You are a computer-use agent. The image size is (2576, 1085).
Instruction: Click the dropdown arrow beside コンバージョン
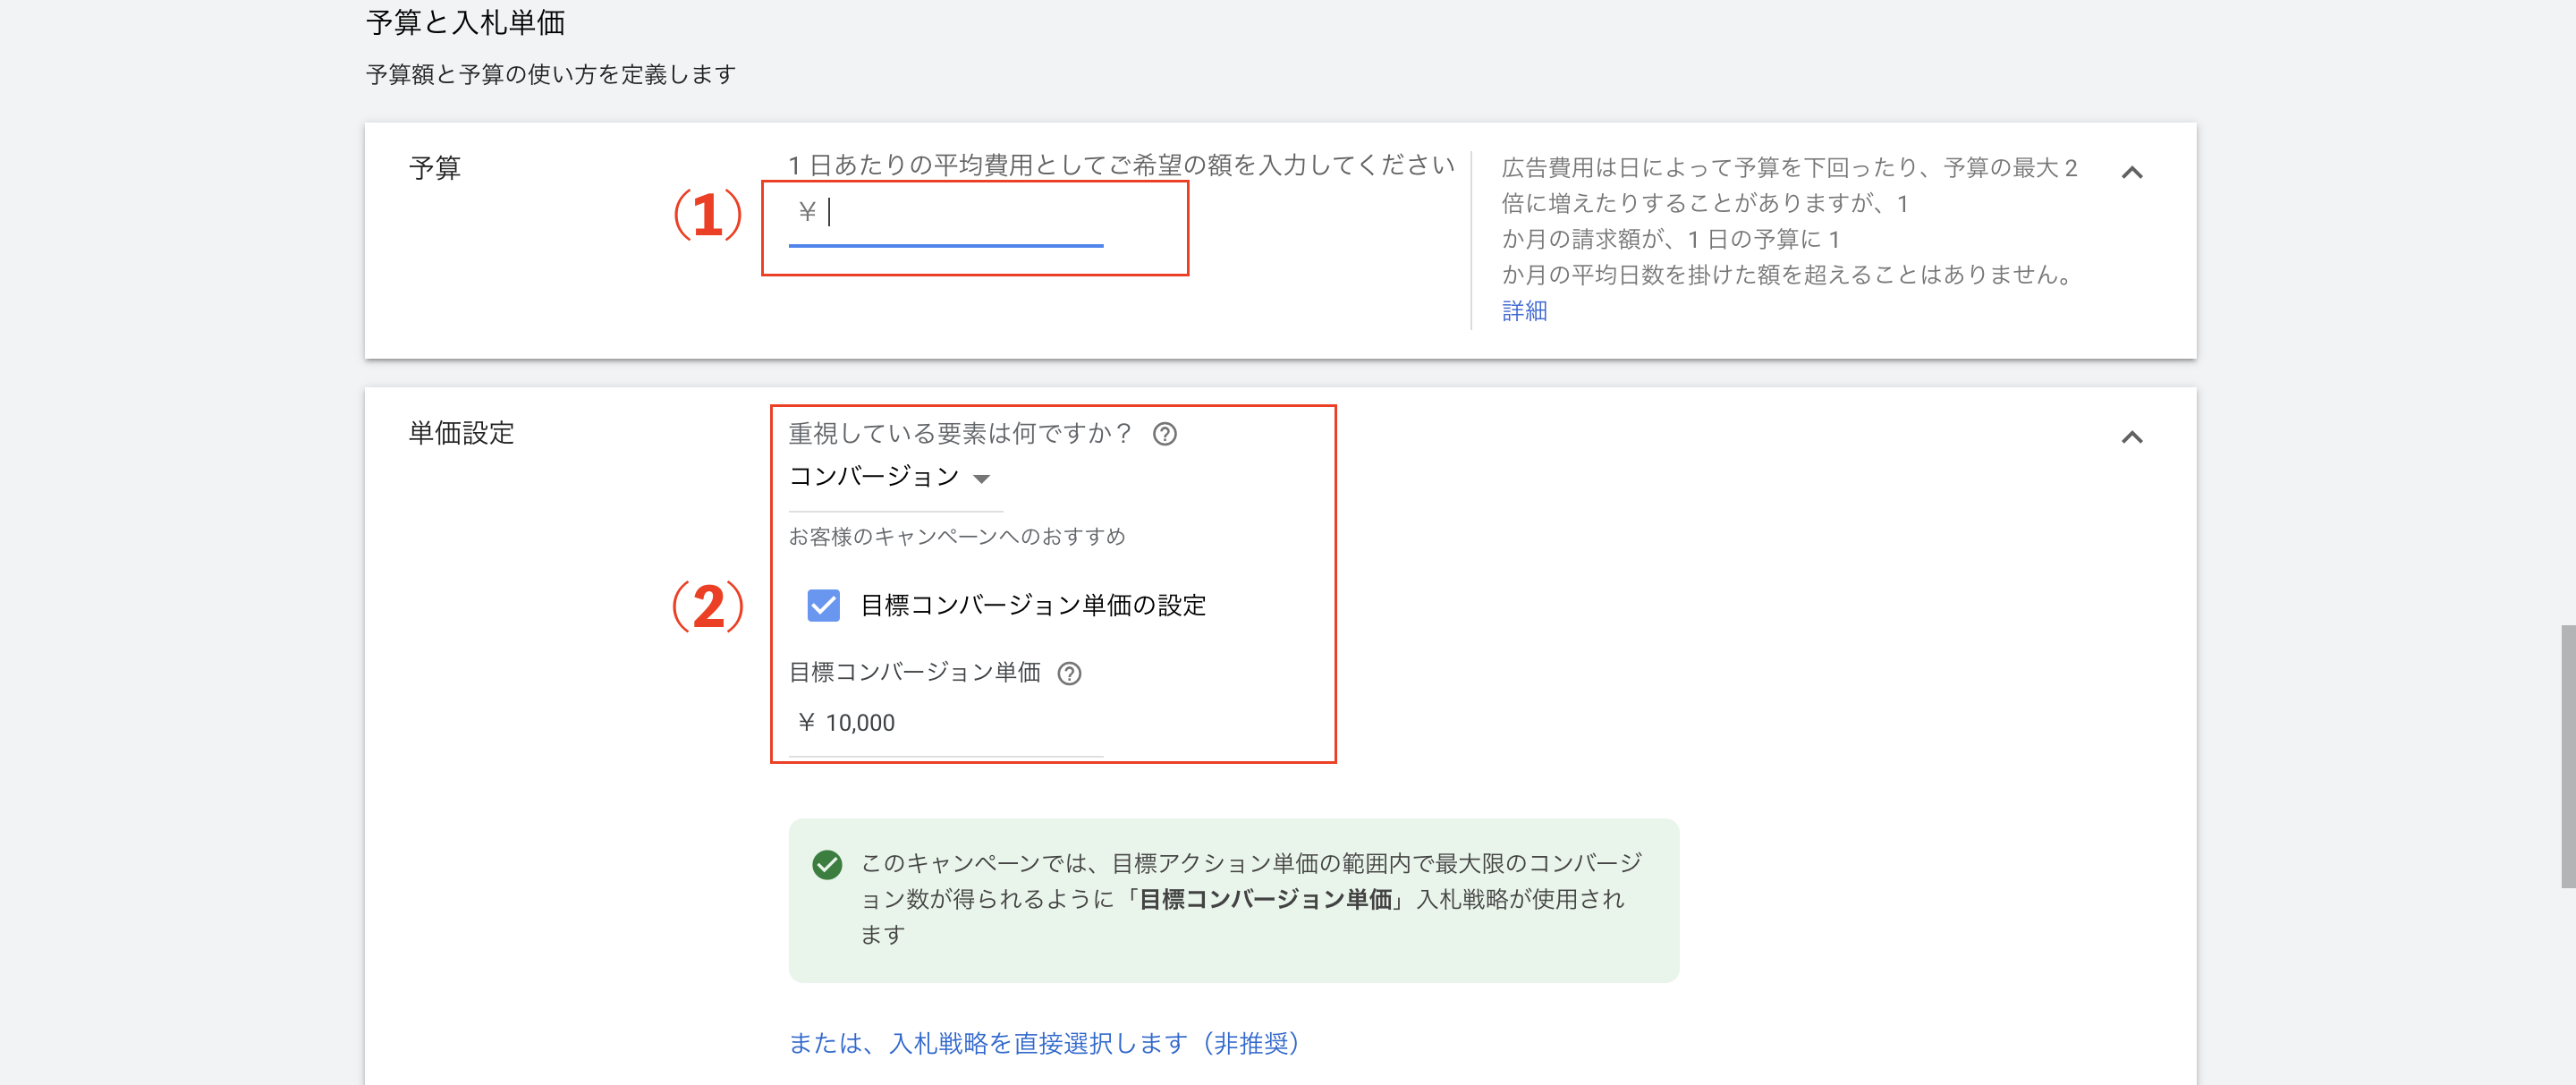984,479
